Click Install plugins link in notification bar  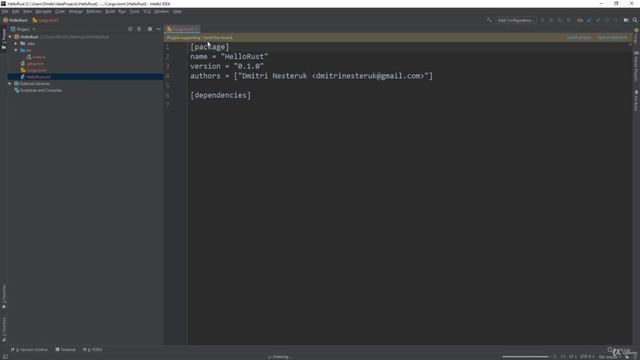click(579, 38)
